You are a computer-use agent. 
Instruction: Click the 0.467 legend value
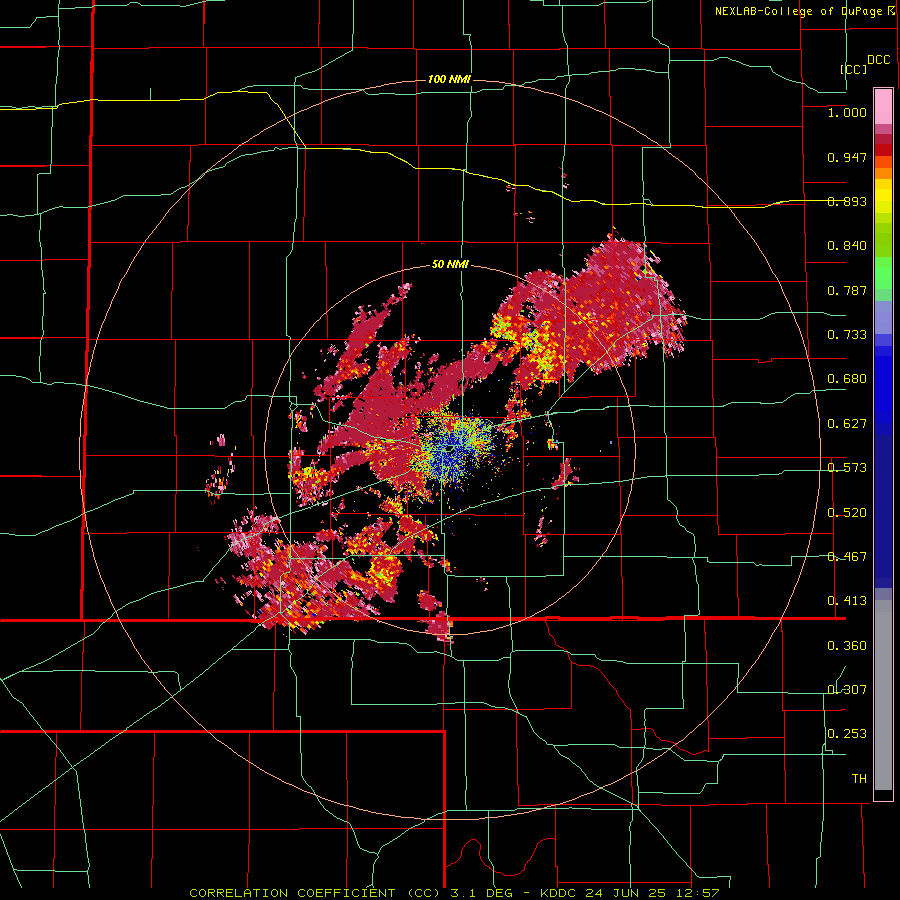click(847, 557)
